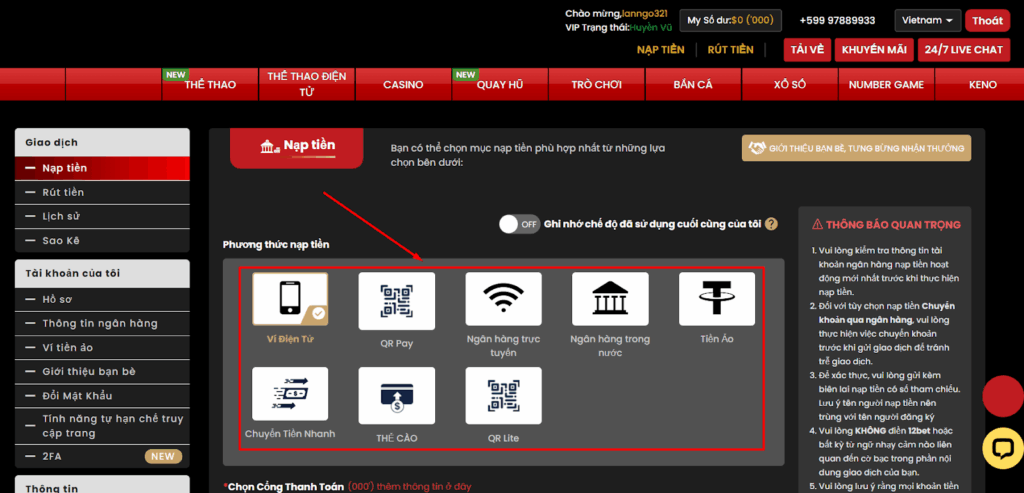Image resolution: width=1024 pixels, height=493 pixels.
Task: Open NUMBER GAME menu
Action: pyautogui.click(x=886, y=84)
